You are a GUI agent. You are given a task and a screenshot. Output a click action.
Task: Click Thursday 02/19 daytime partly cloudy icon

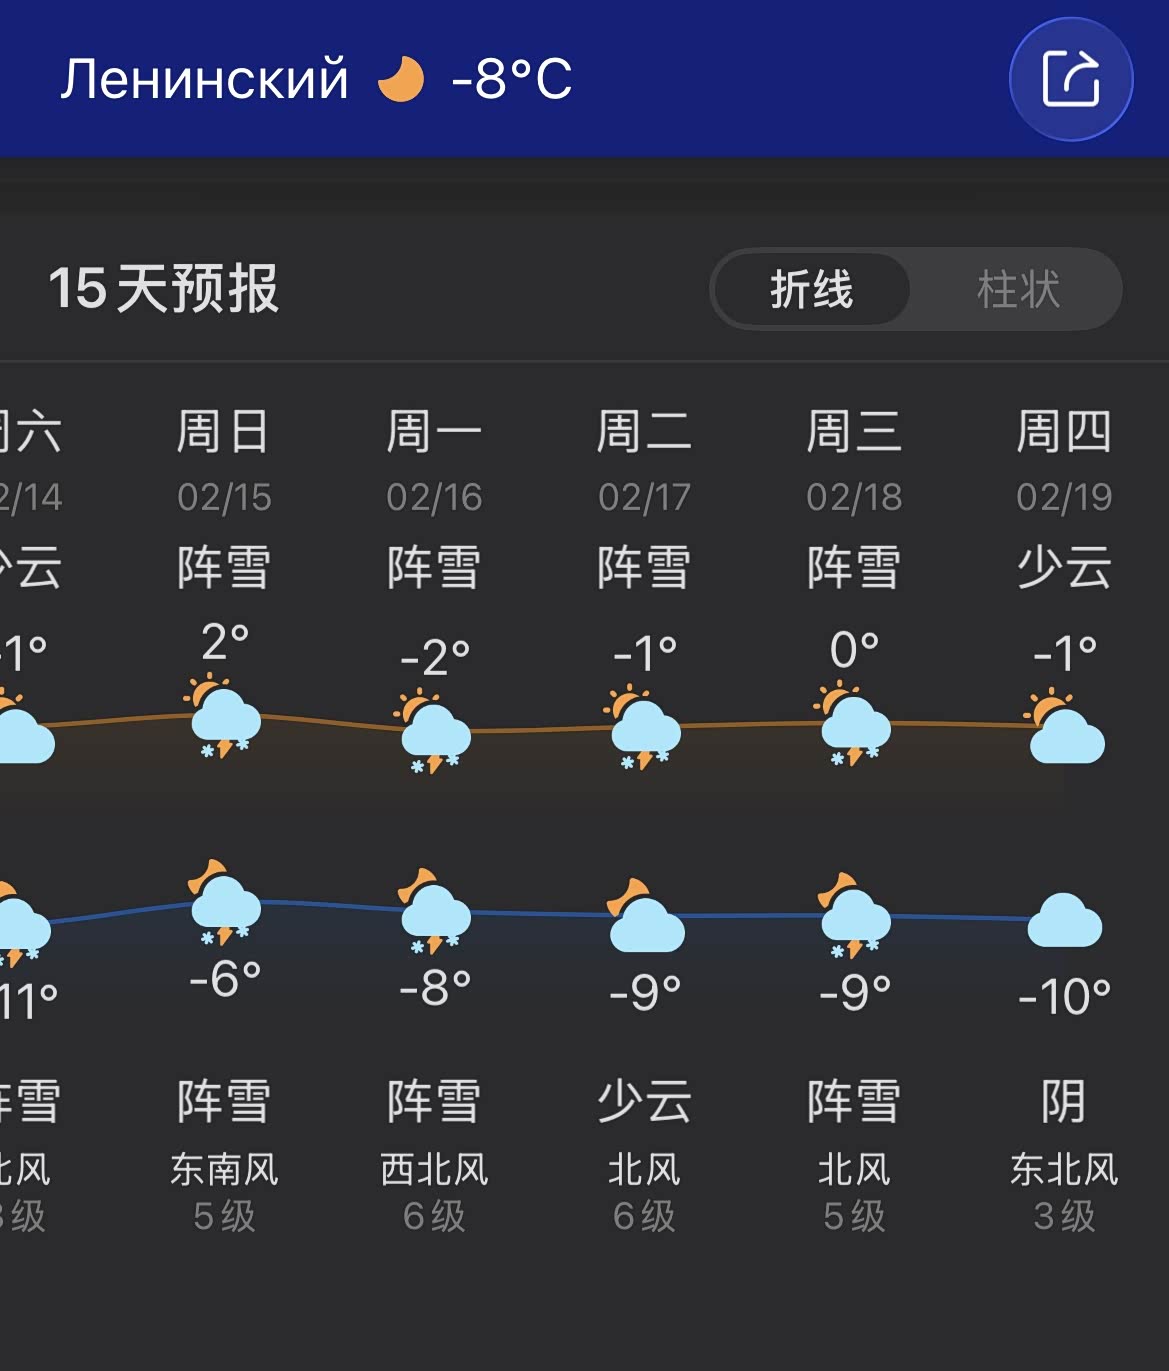click(1065, 727)
